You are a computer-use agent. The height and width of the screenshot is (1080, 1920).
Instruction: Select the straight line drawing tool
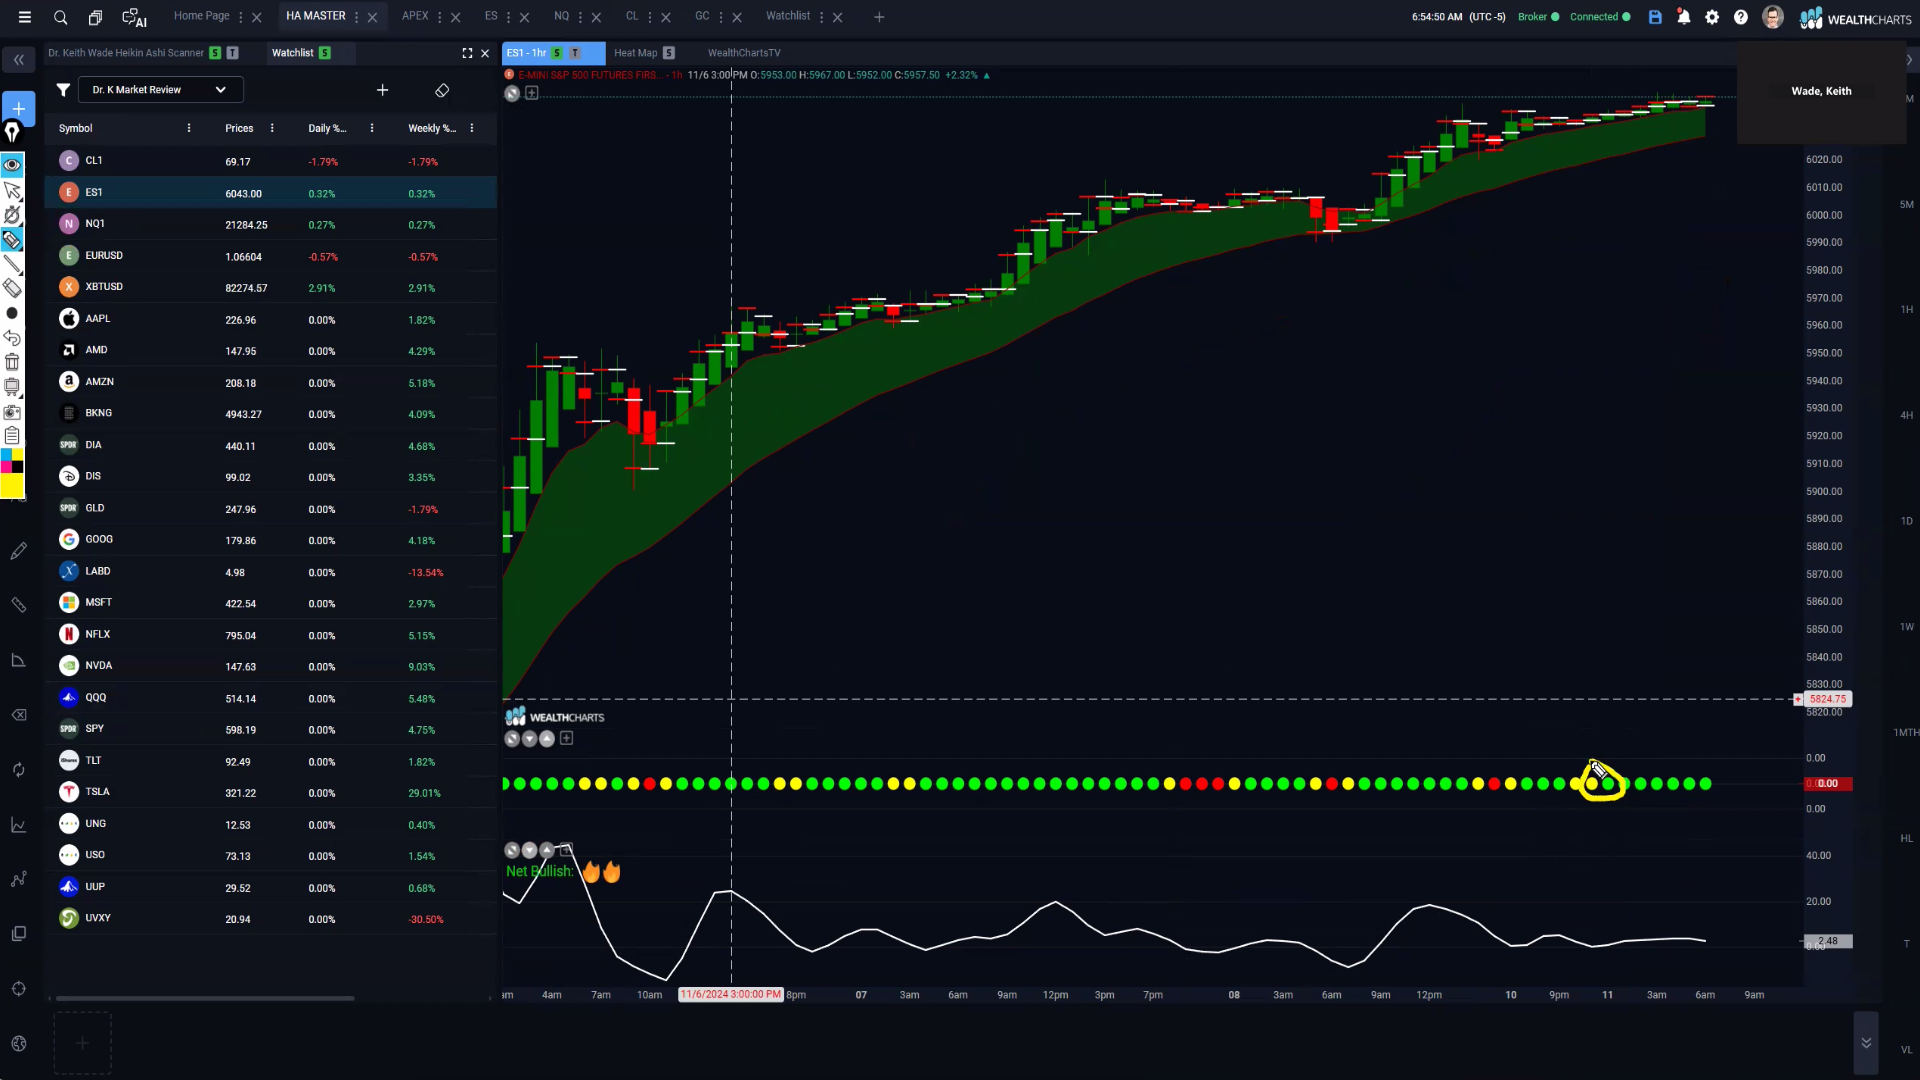tap(12, 264)
